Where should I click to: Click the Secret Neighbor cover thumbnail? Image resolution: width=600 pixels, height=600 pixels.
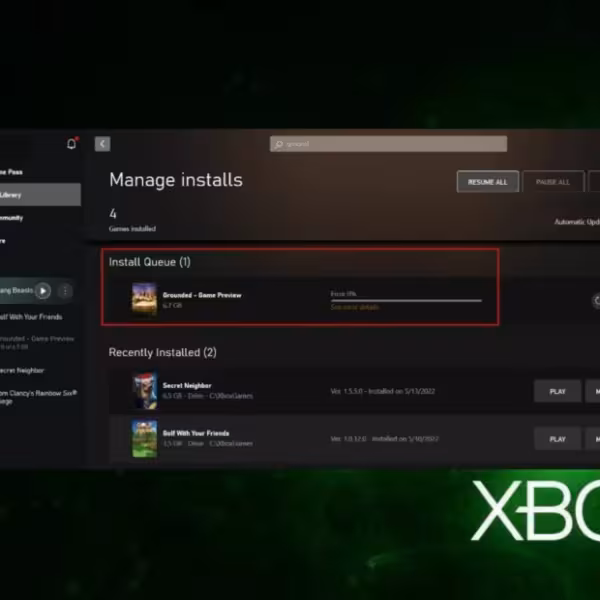[x=144, y=390]
